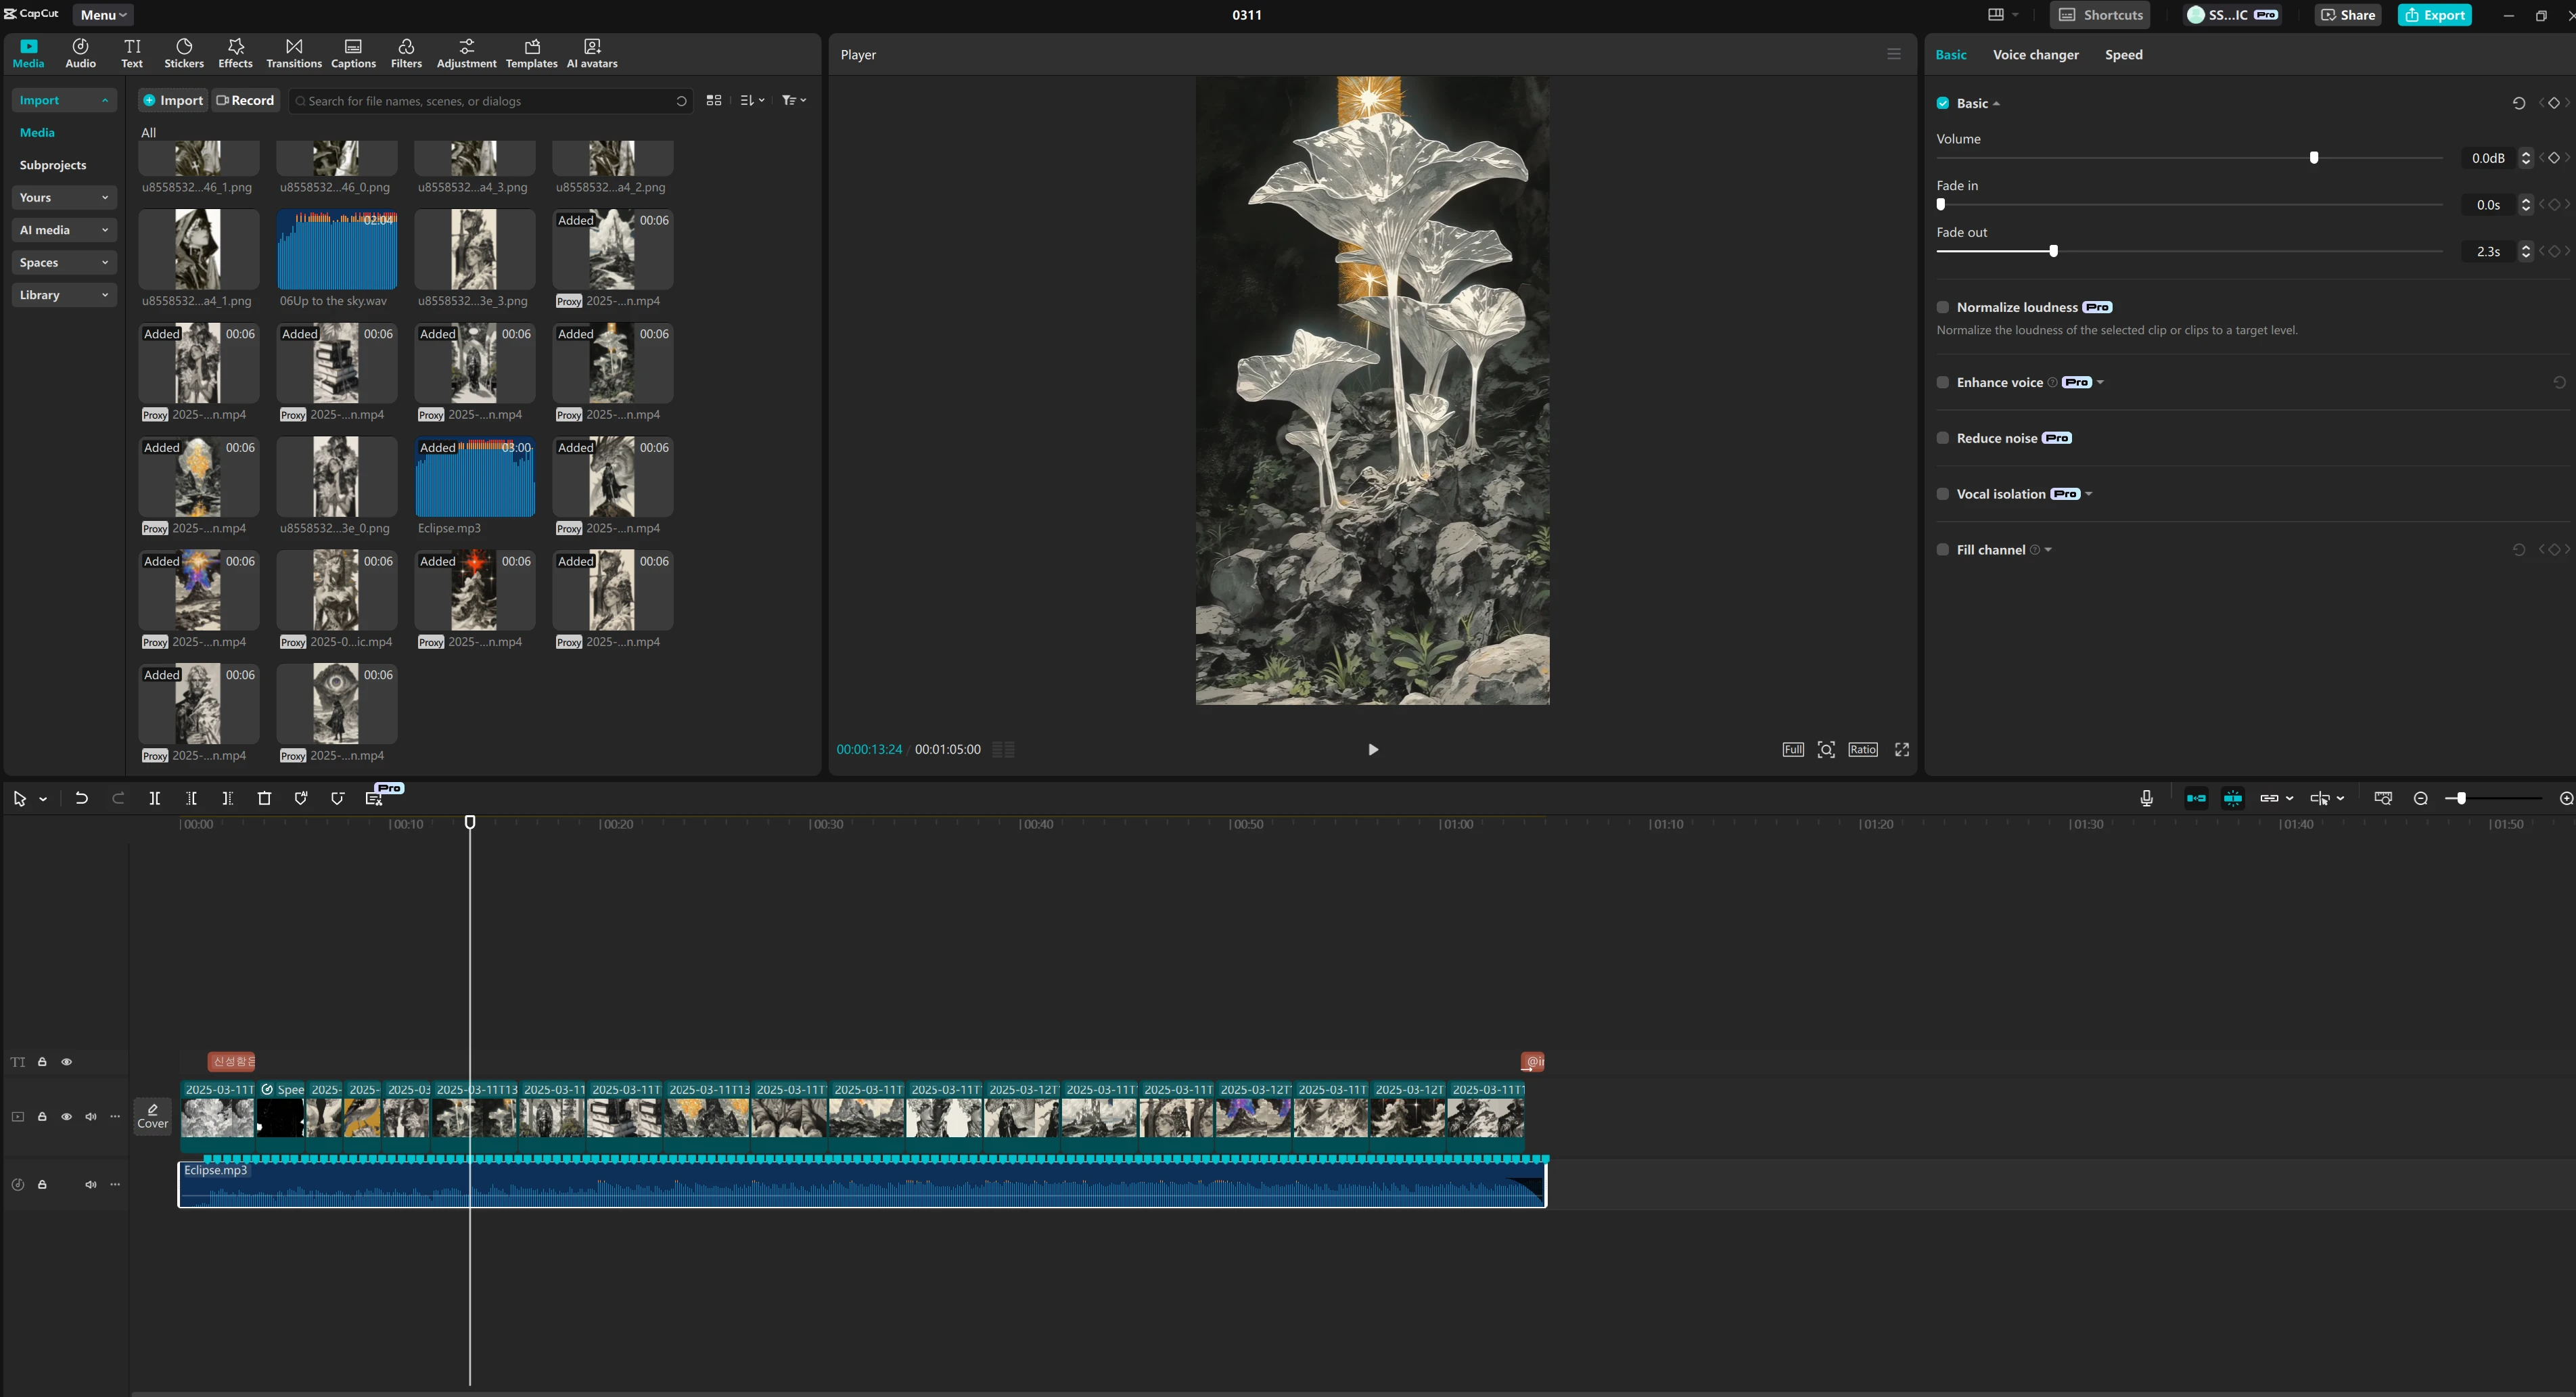The width and height of the screenshot is (2576, 1397).
Task: Open the Filters panel
Action: [x=406, y=54]
